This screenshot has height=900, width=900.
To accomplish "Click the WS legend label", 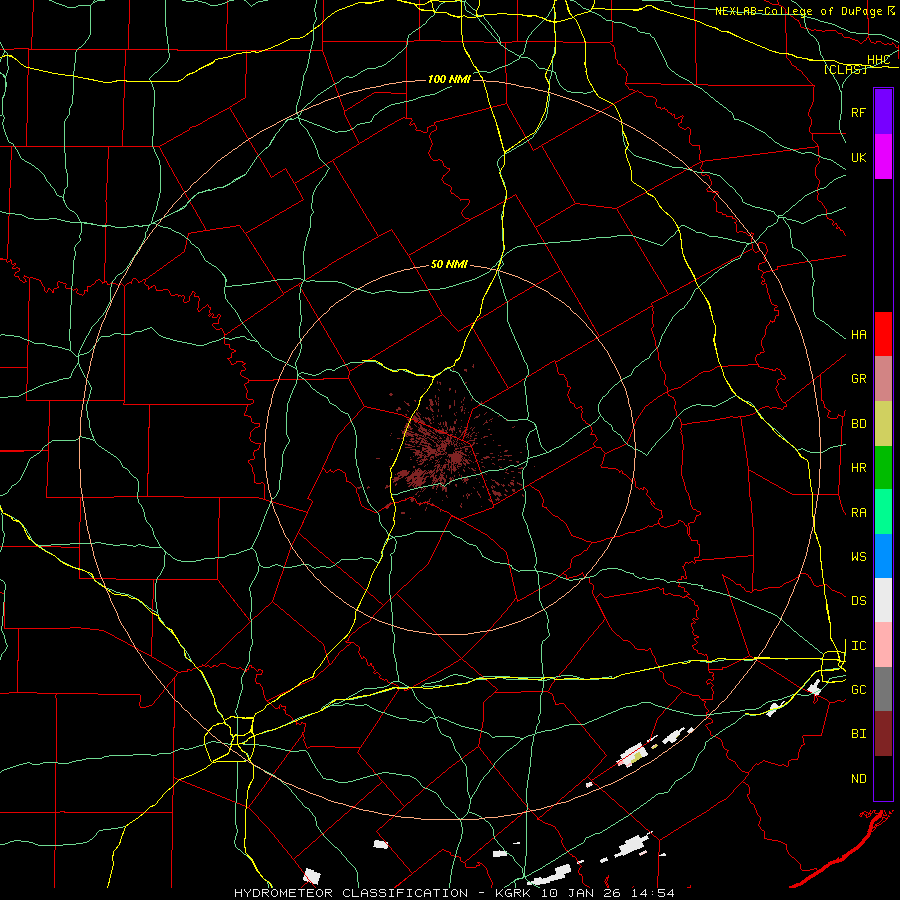I will 858,557.
